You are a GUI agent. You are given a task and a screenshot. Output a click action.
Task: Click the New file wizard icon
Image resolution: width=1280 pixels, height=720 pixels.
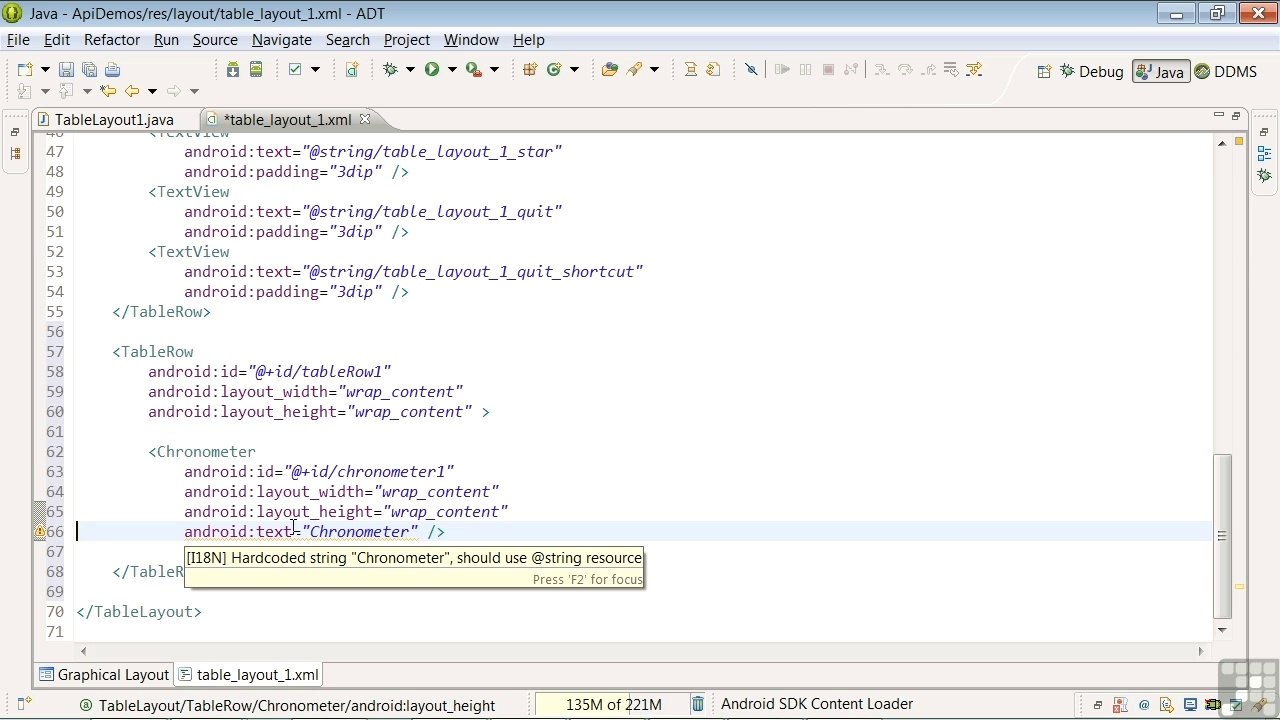coord(25,69)
